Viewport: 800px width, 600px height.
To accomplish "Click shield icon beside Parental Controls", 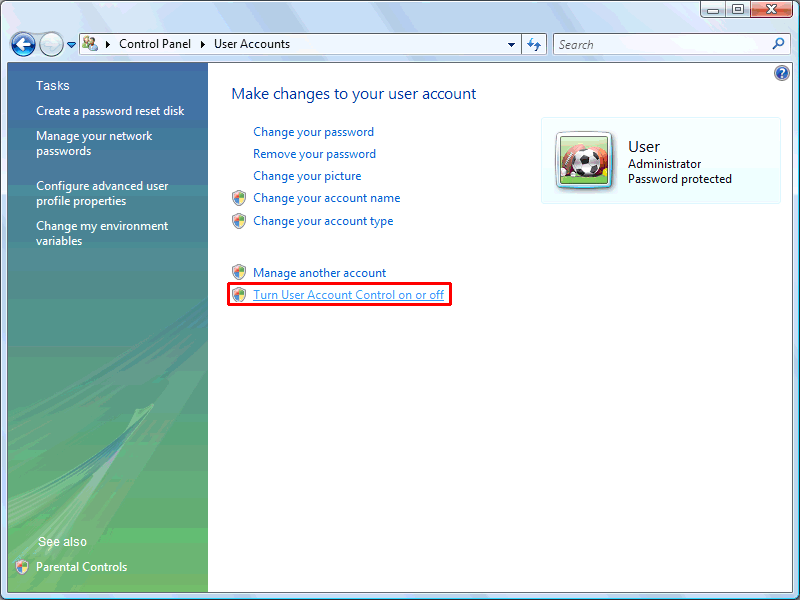I will tap(22, 567).
